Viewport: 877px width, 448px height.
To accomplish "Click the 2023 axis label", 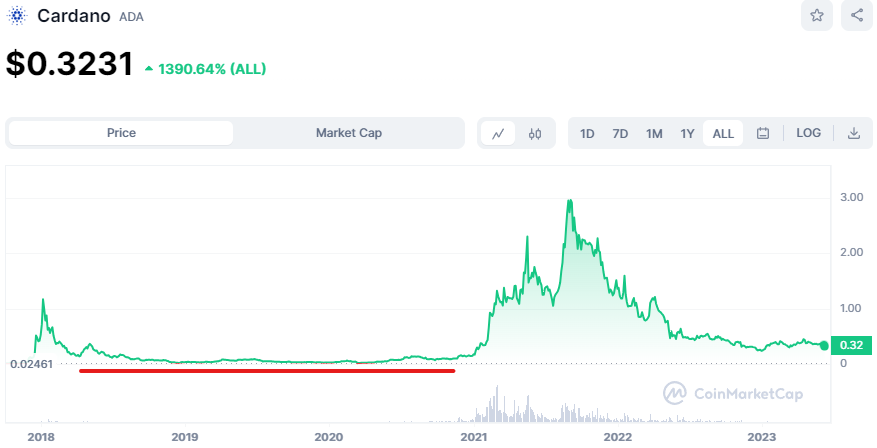I will pyautogui.click(x=762, y=437).
